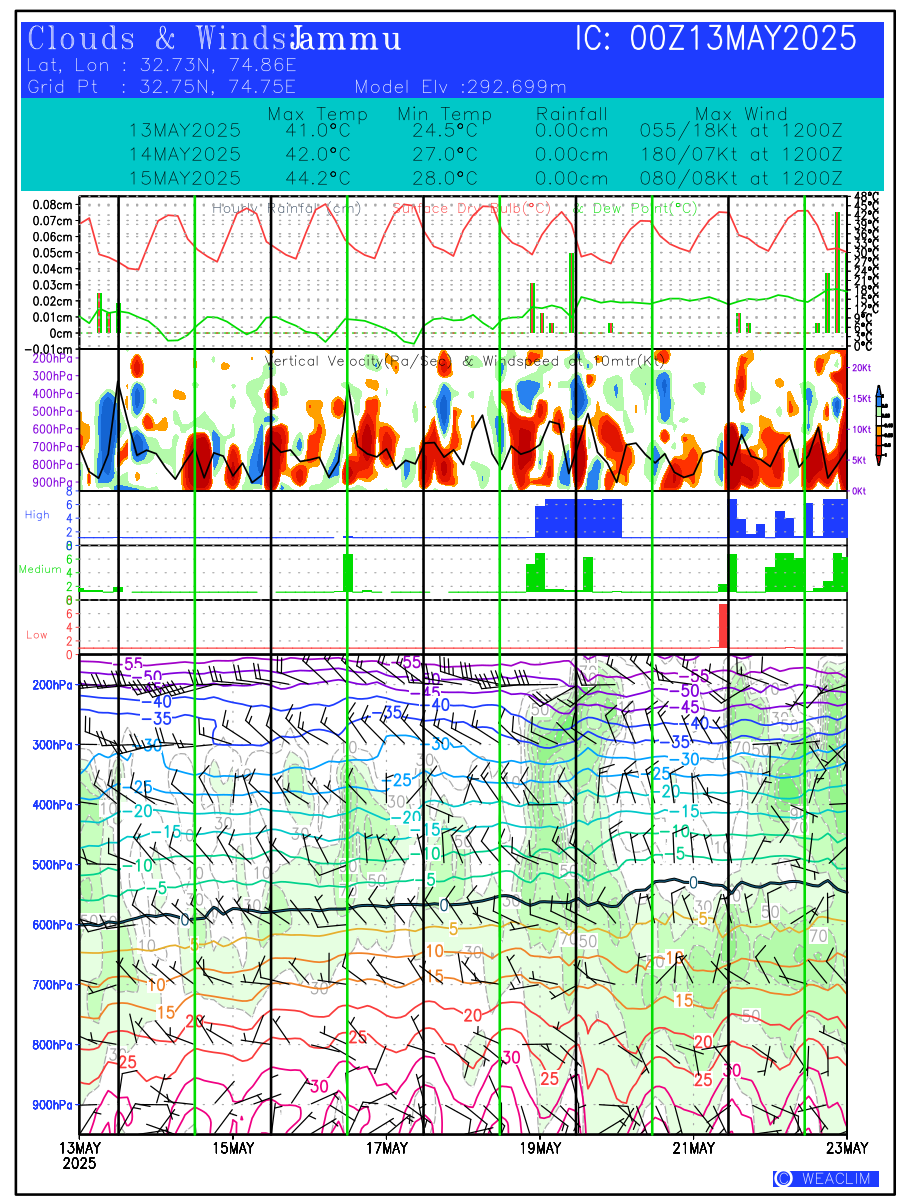Screen dimensions: 900x1200
Task: Click max wind '055/18Kt at 1200Z'
Action: pyautogui.click(x=741, y=131)
